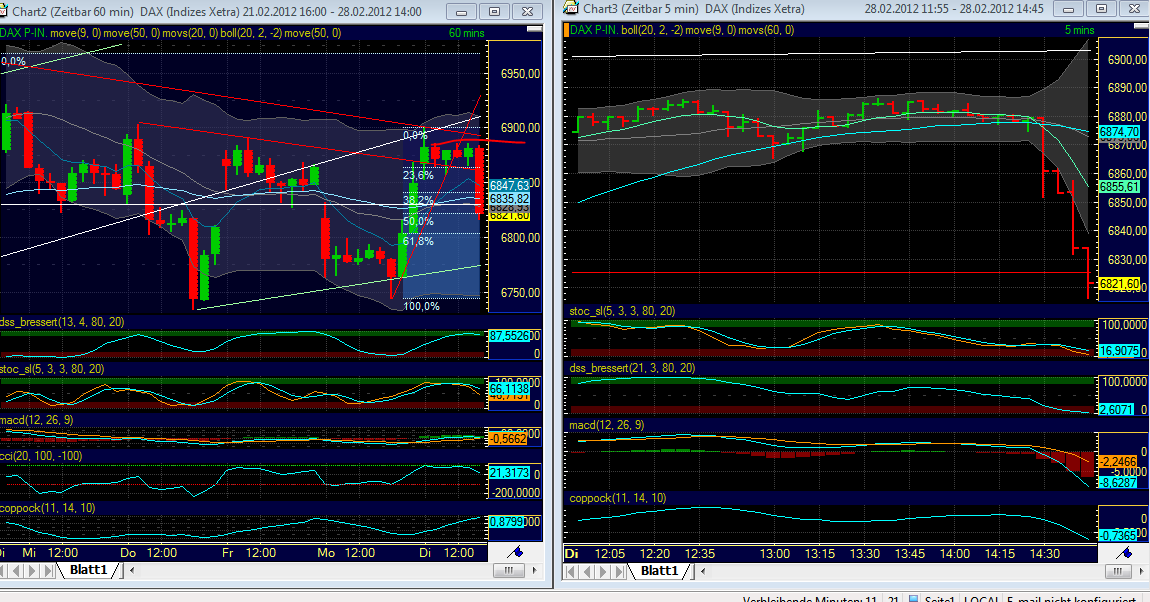Image resolution: width=1150 pixels, height=602 pixels.
Task: Click the Fr time axis label in Chart2
Action: coord(227,552)
